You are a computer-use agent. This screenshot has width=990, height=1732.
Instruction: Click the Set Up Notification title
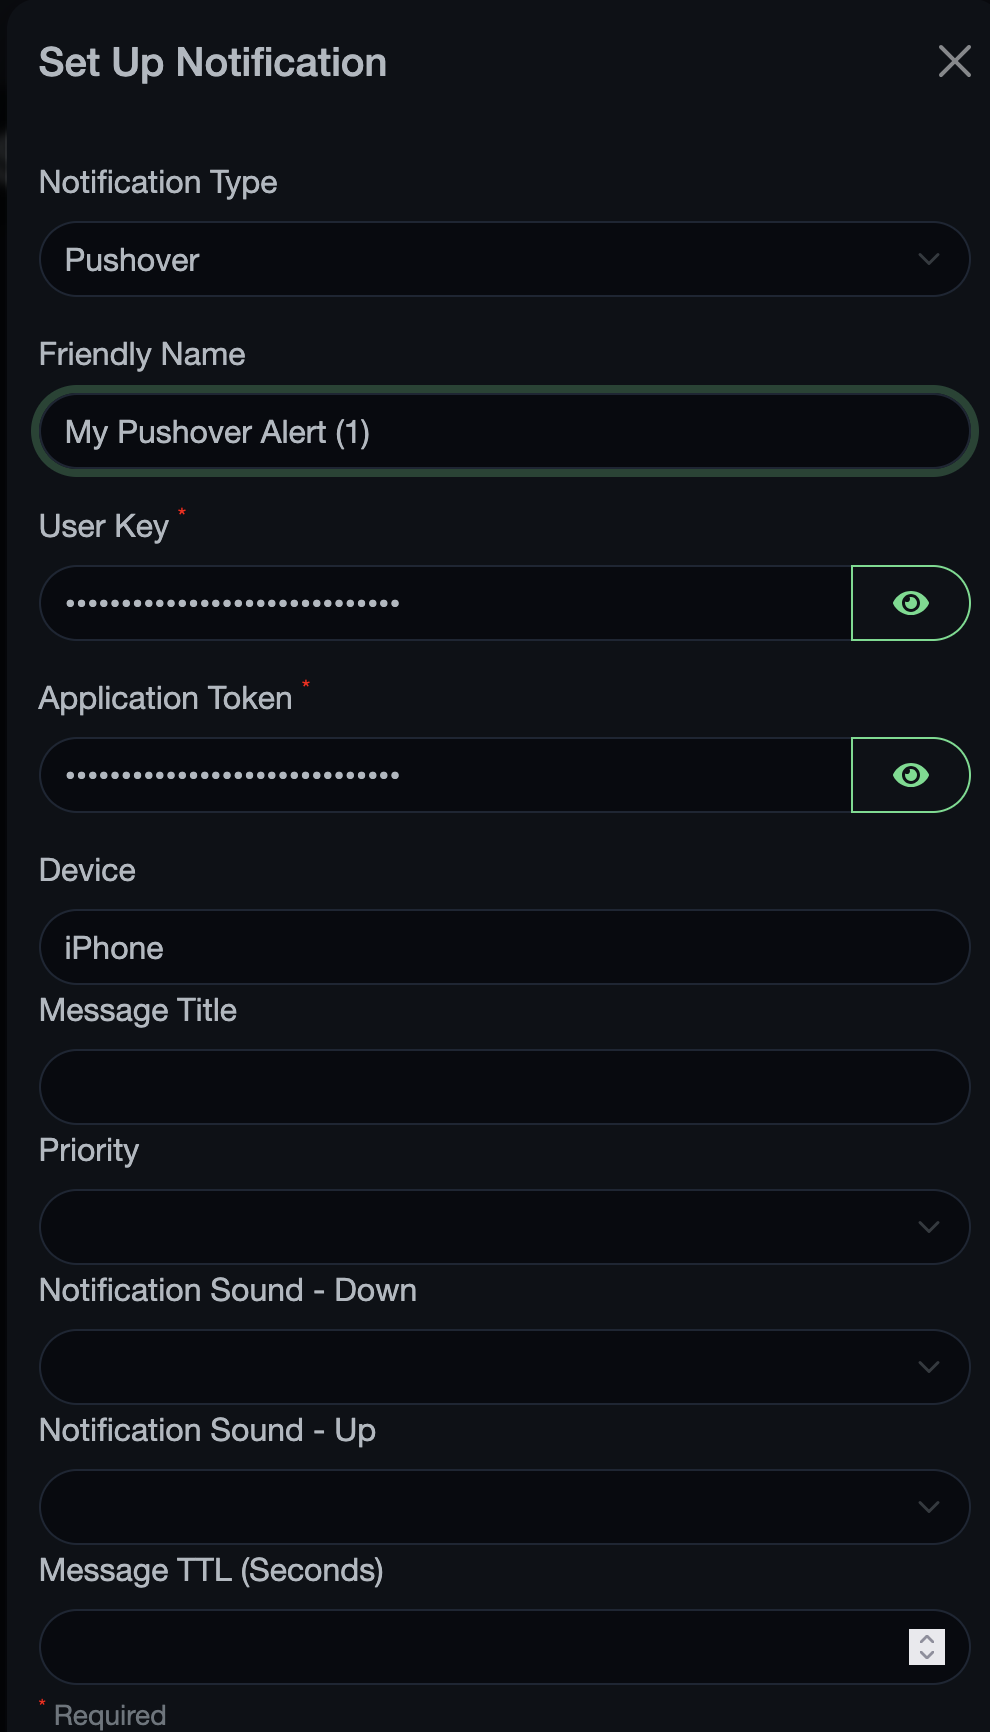tap(212, 61)
